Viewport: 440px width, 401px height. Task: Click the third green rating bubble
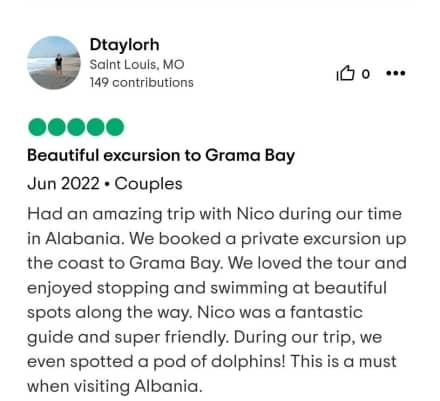point(76,127)
